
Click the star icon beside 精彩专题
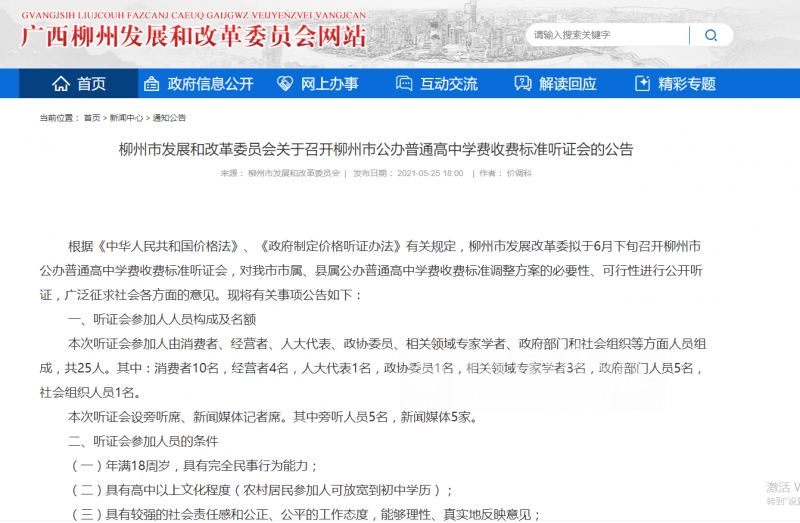tap(643, 84)
